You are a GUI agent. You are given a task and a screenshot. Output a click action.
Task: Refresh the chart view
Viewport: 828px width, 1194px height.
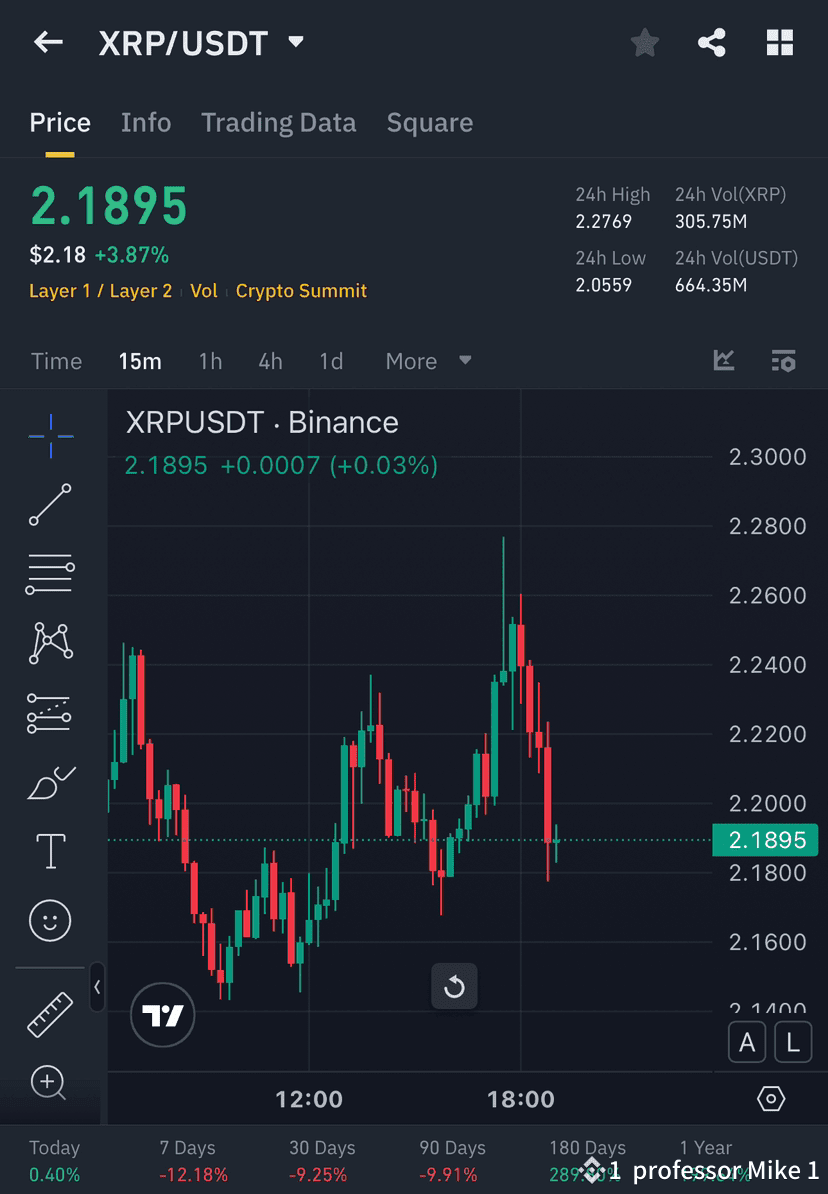[454, 986]
